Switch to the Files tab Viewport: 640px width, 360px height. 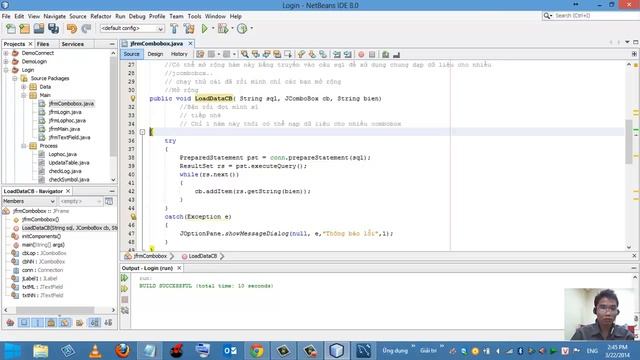coord(43,44)
